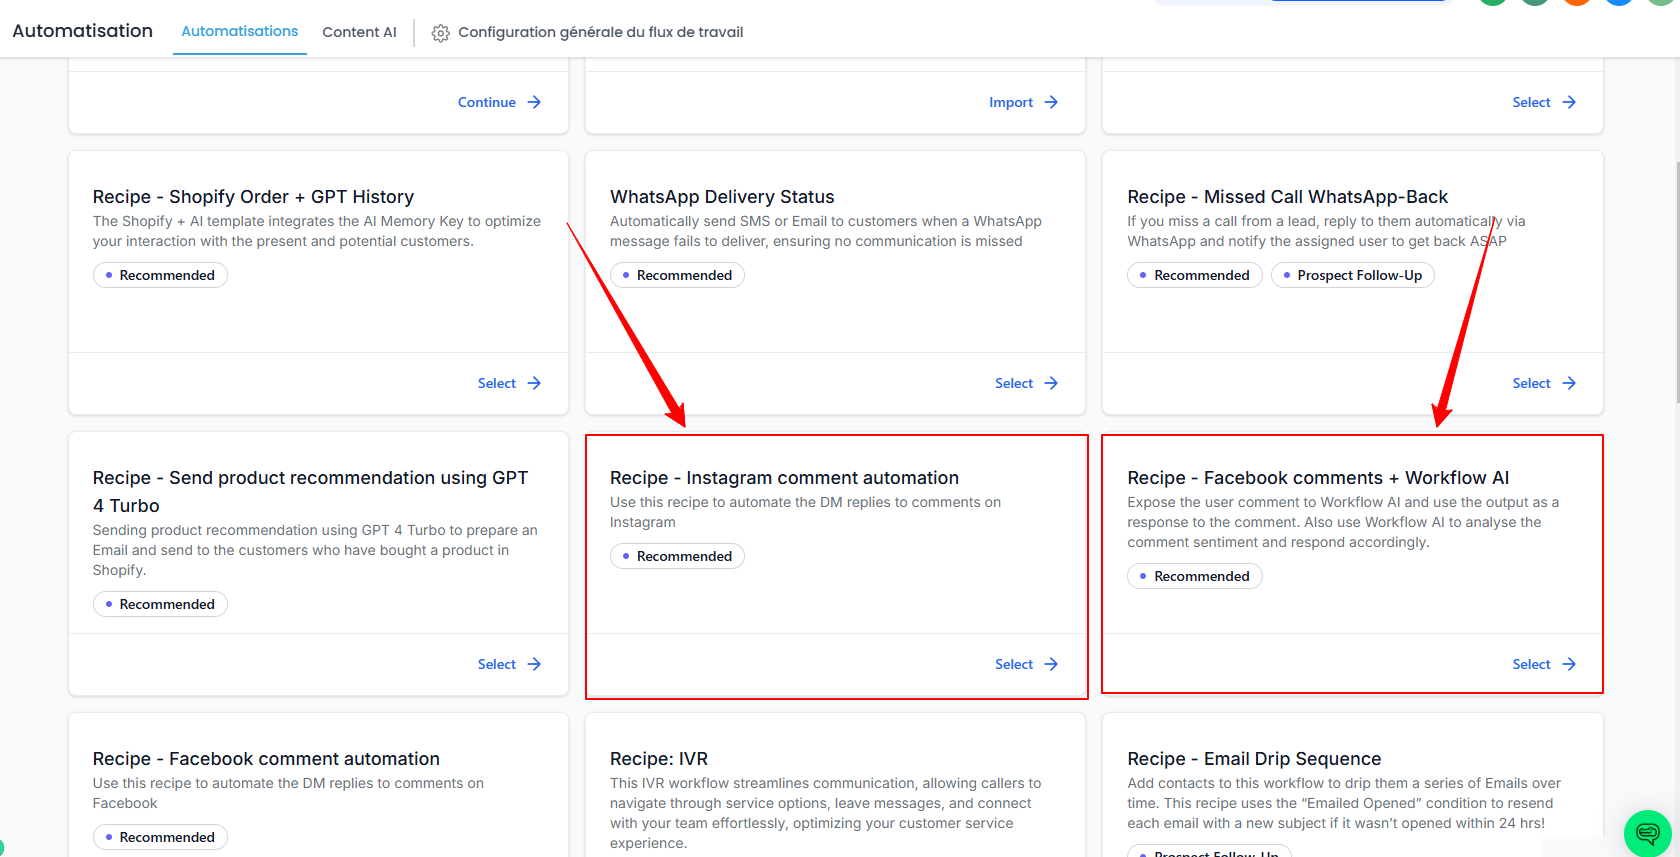Image resolution: width=1680 pixels, height=857 pixels.
Task: Choose Select on Facebook comments + Workflow AI recipe
Action: (x=1544, y=664)
